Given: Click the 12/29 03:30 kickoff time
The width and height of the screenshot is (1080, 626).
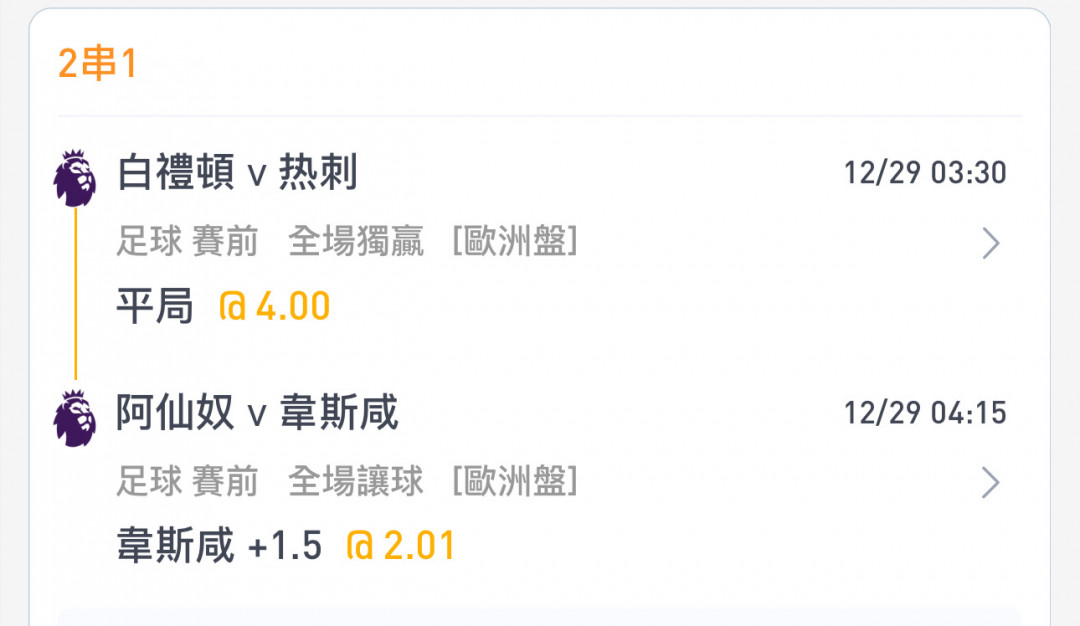Looking at the screenshot, I should click(925, 173).
